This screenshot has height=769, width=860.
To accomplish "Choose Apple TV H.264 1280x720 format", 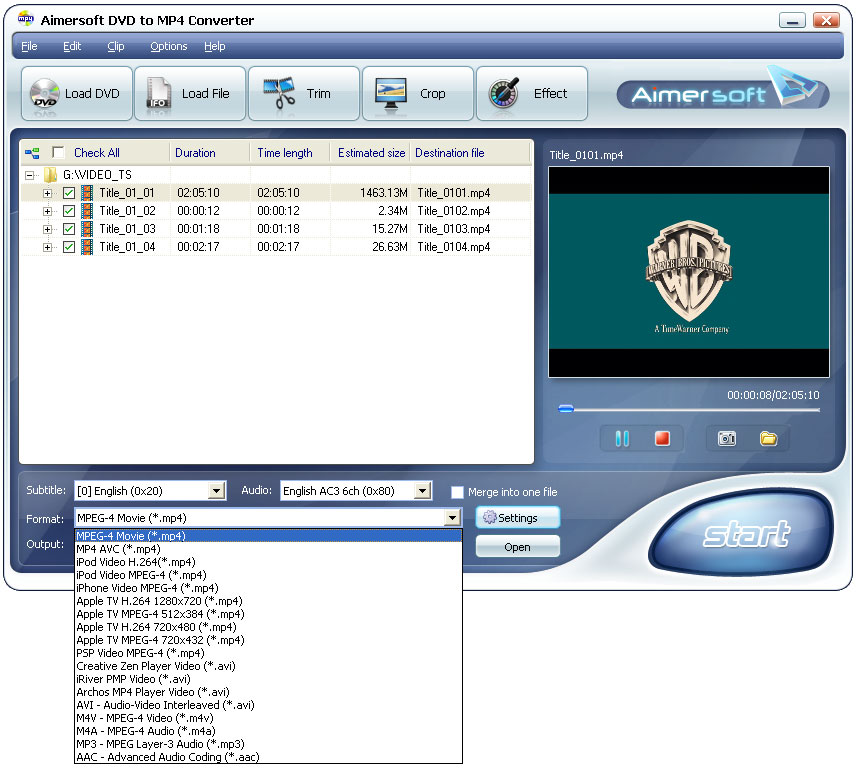I will click(x=268, y=601).
